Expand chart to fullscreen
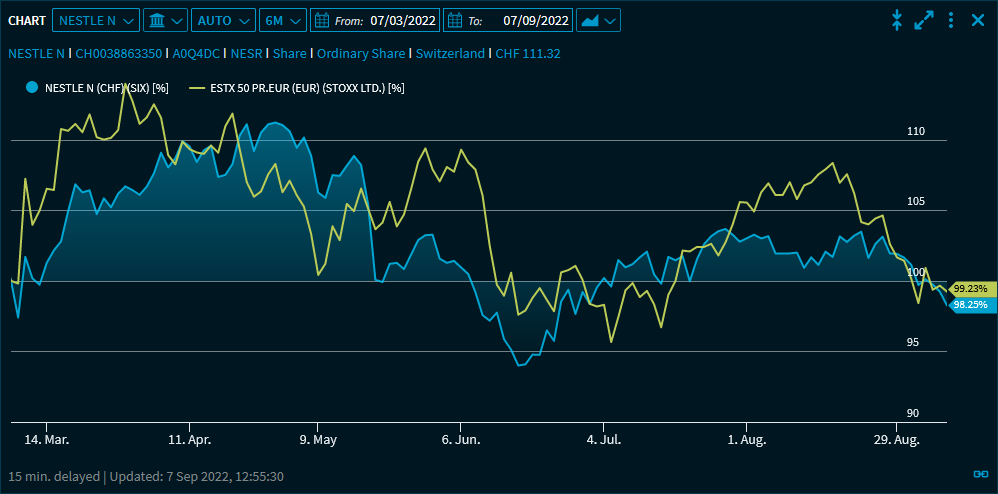This screenshot has height=494, width=998. [x=924, y=20]
